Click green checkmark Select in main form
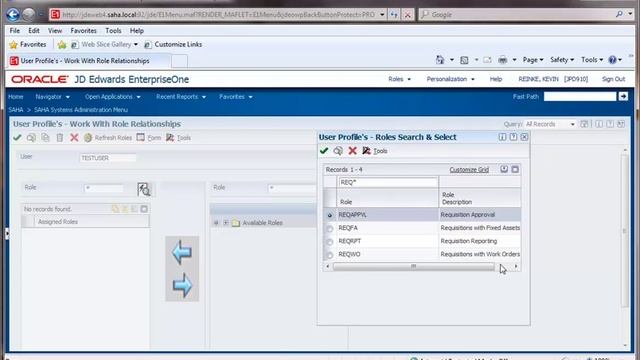640x360 pixels. (17, 138)
